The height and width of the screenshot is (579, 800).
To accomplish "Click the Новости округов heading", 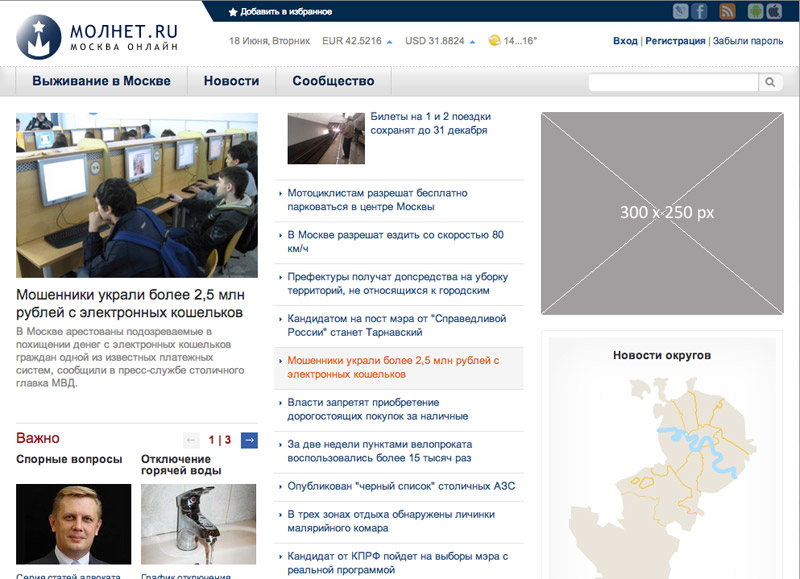I will (662, 355).
